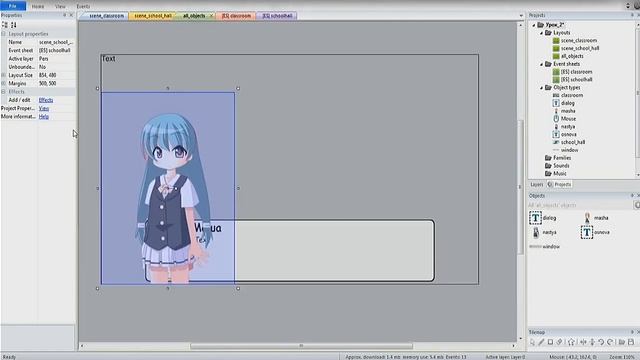The width and height of the screenshot is (640, 360).
Task: Select nastya sprite in Objects panel
Action: [x=544, y=232]
